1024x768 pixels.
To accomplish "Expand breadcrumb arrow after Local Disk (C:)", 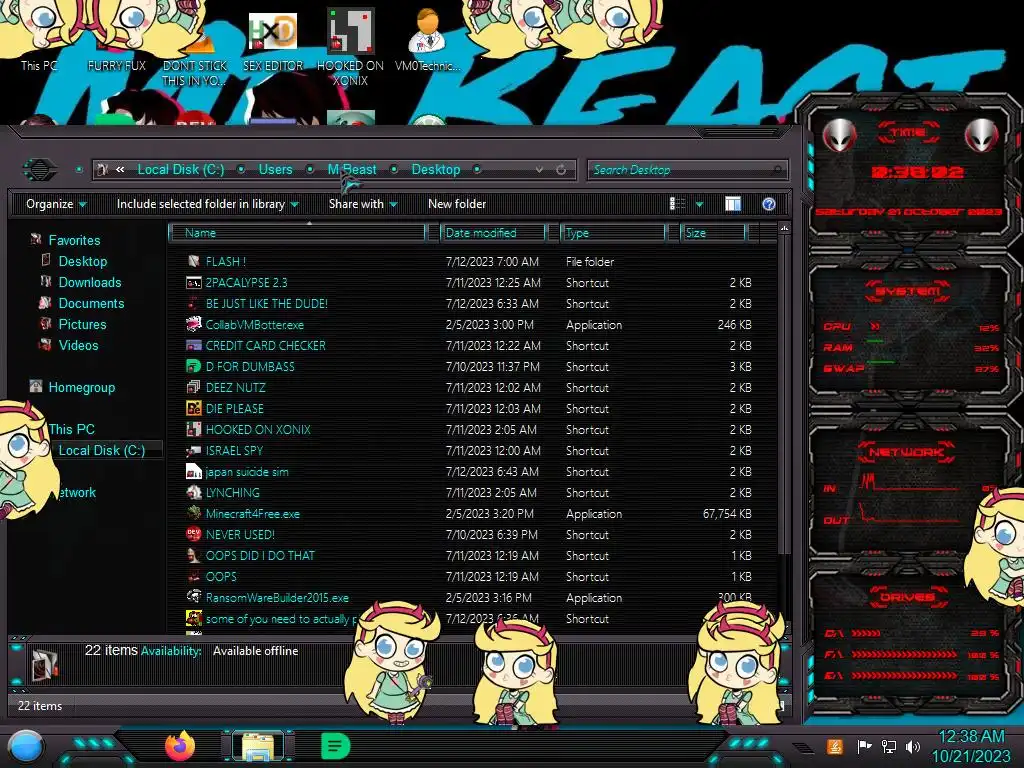I will (241, 170).
